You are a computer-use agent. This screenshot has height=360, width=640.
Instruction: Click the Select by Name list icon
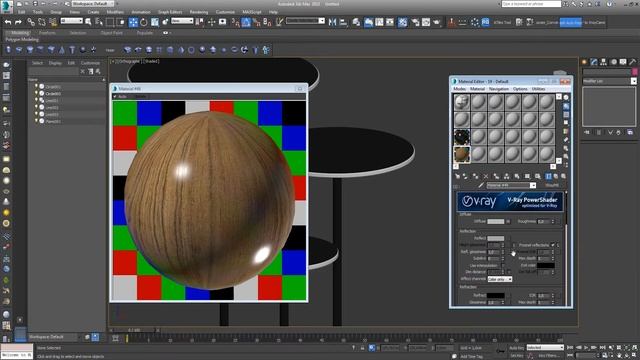pos(99,22)
